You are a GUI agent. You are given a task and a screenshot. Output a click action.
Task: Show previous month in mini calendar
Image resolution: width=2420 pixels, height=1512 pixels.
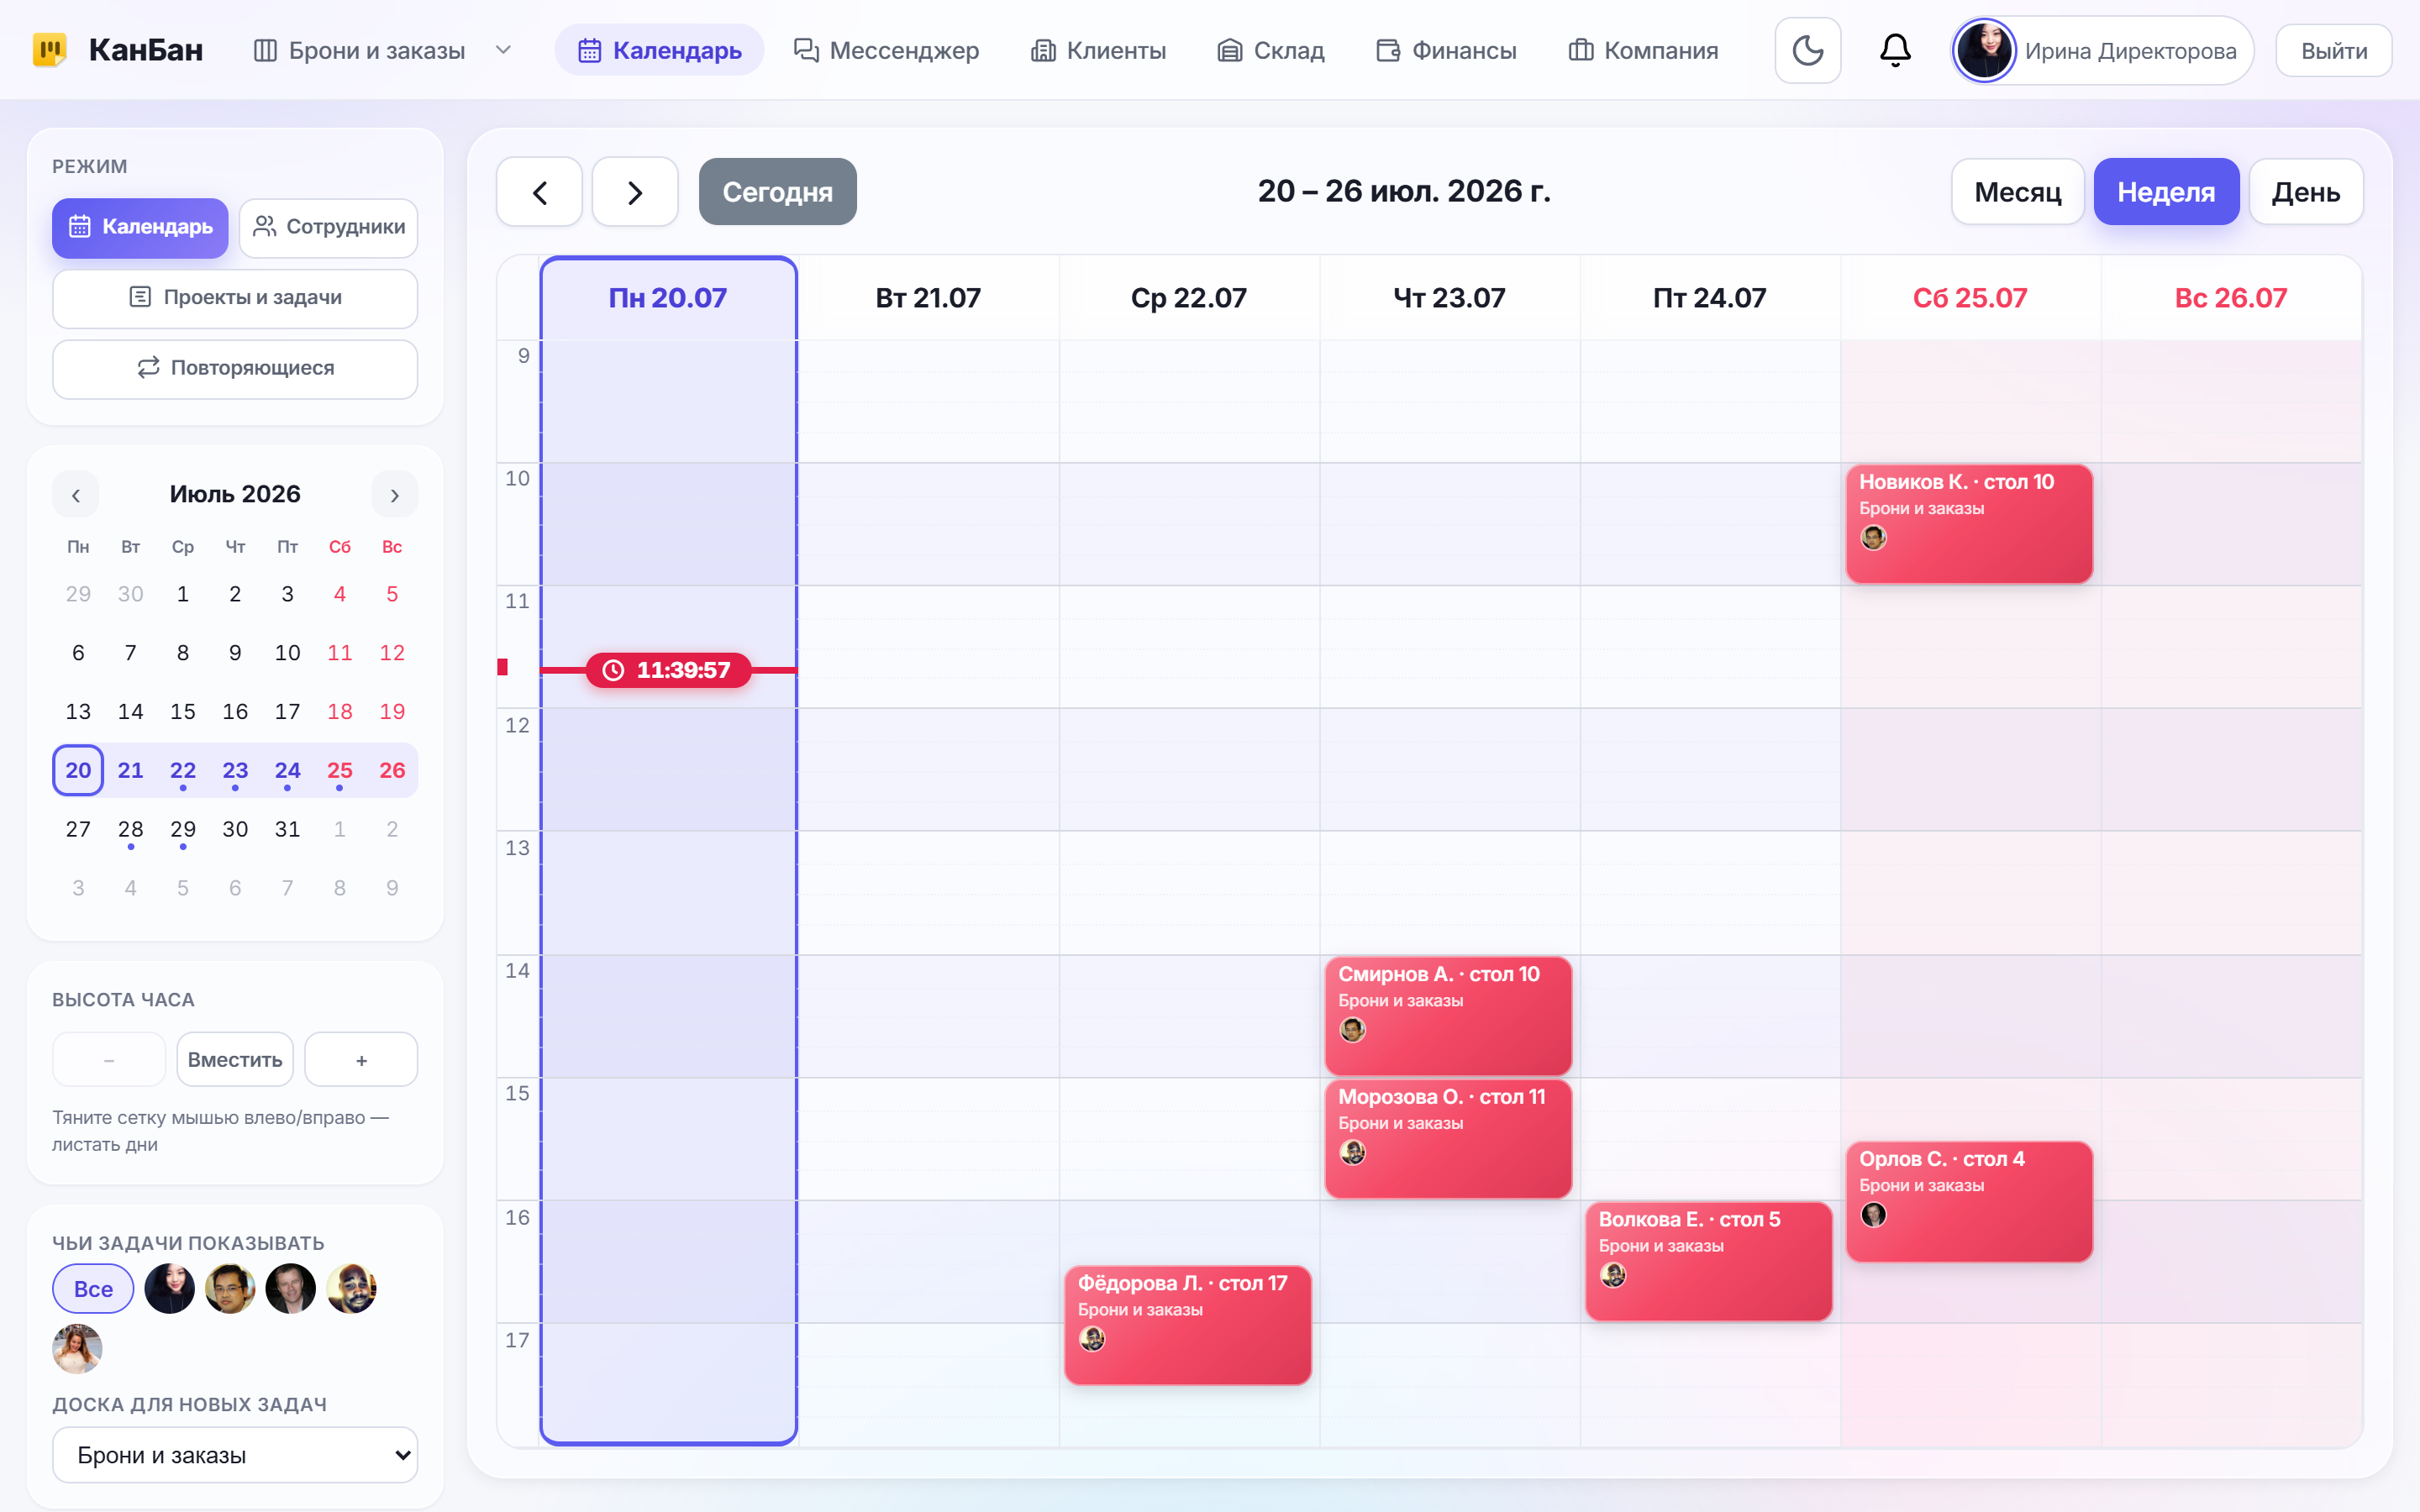[76, 495]
